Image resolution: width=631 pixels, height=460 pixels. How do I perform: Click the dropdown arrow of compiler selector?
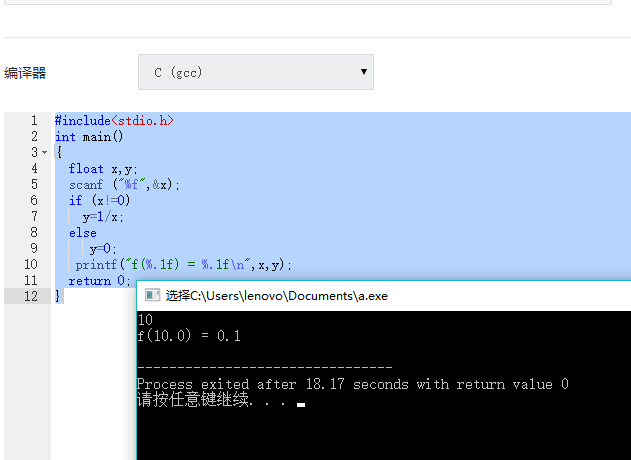[x=364, y=72]
